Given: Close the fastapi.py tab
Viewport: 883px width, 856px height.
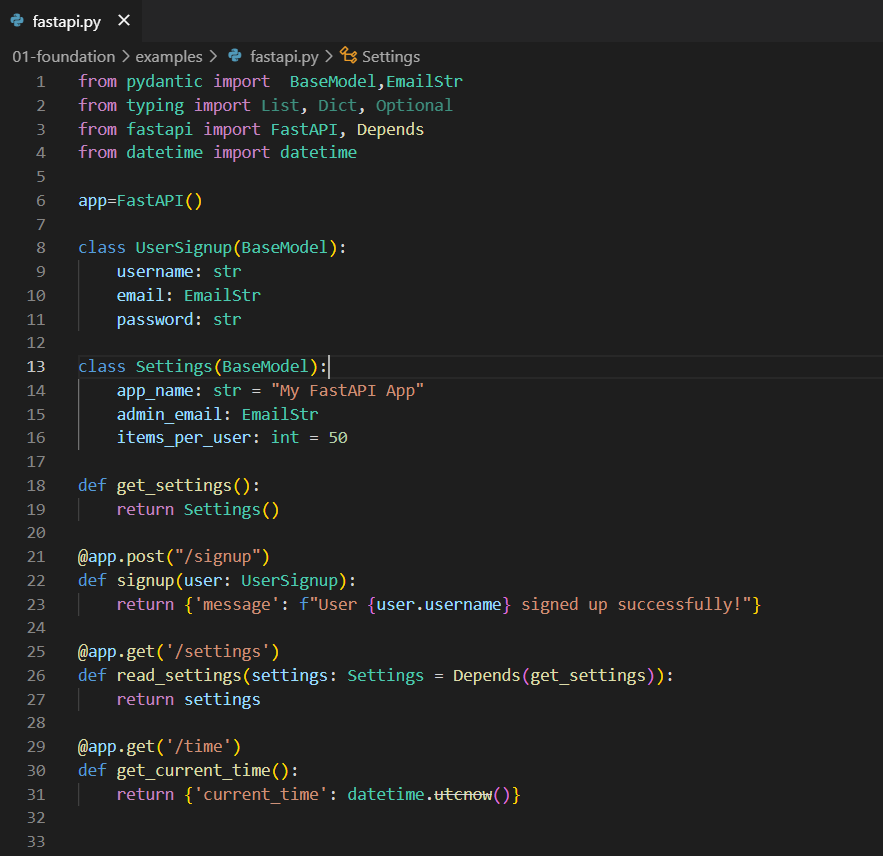Looking at the screenshot, I should (x=124, y=21).
